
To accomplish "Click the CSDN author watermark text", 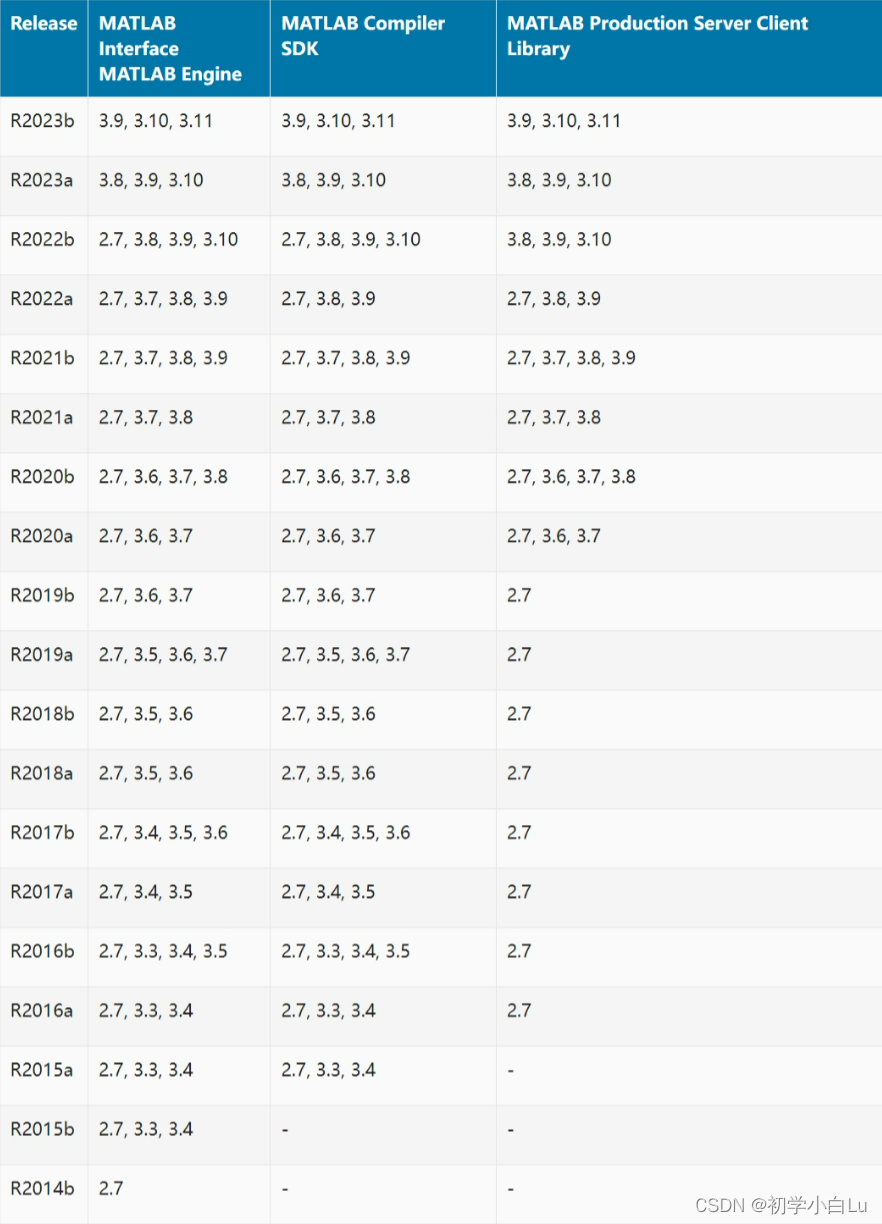I will click(x=782, y=1204).
